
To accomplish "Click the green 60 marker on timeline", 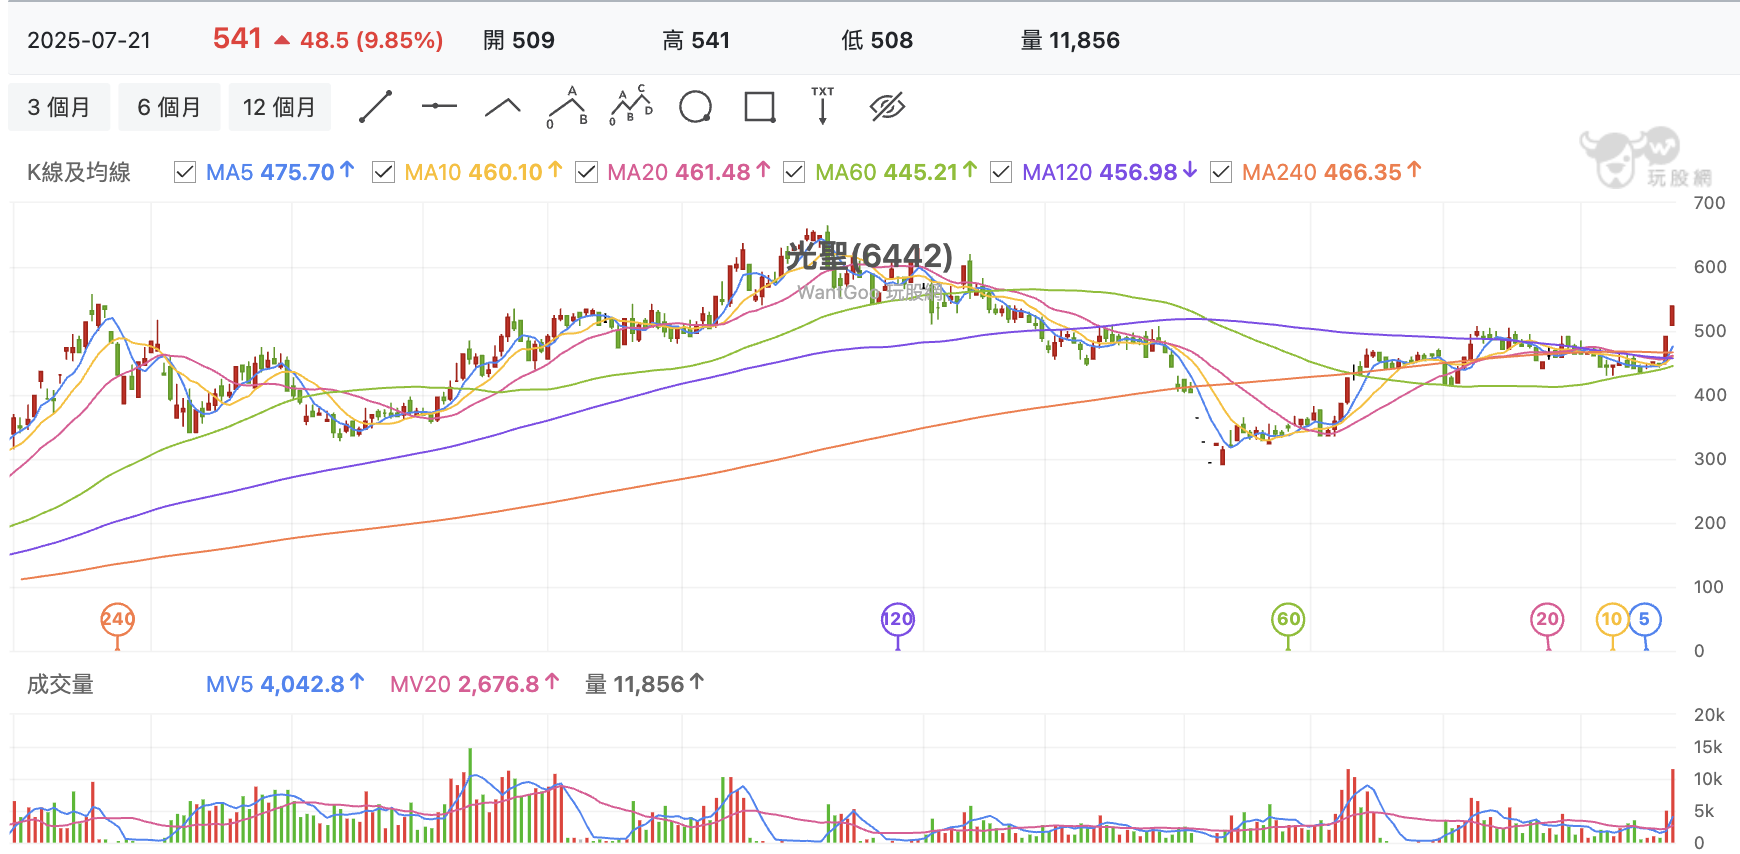I will pos(1288,619).
